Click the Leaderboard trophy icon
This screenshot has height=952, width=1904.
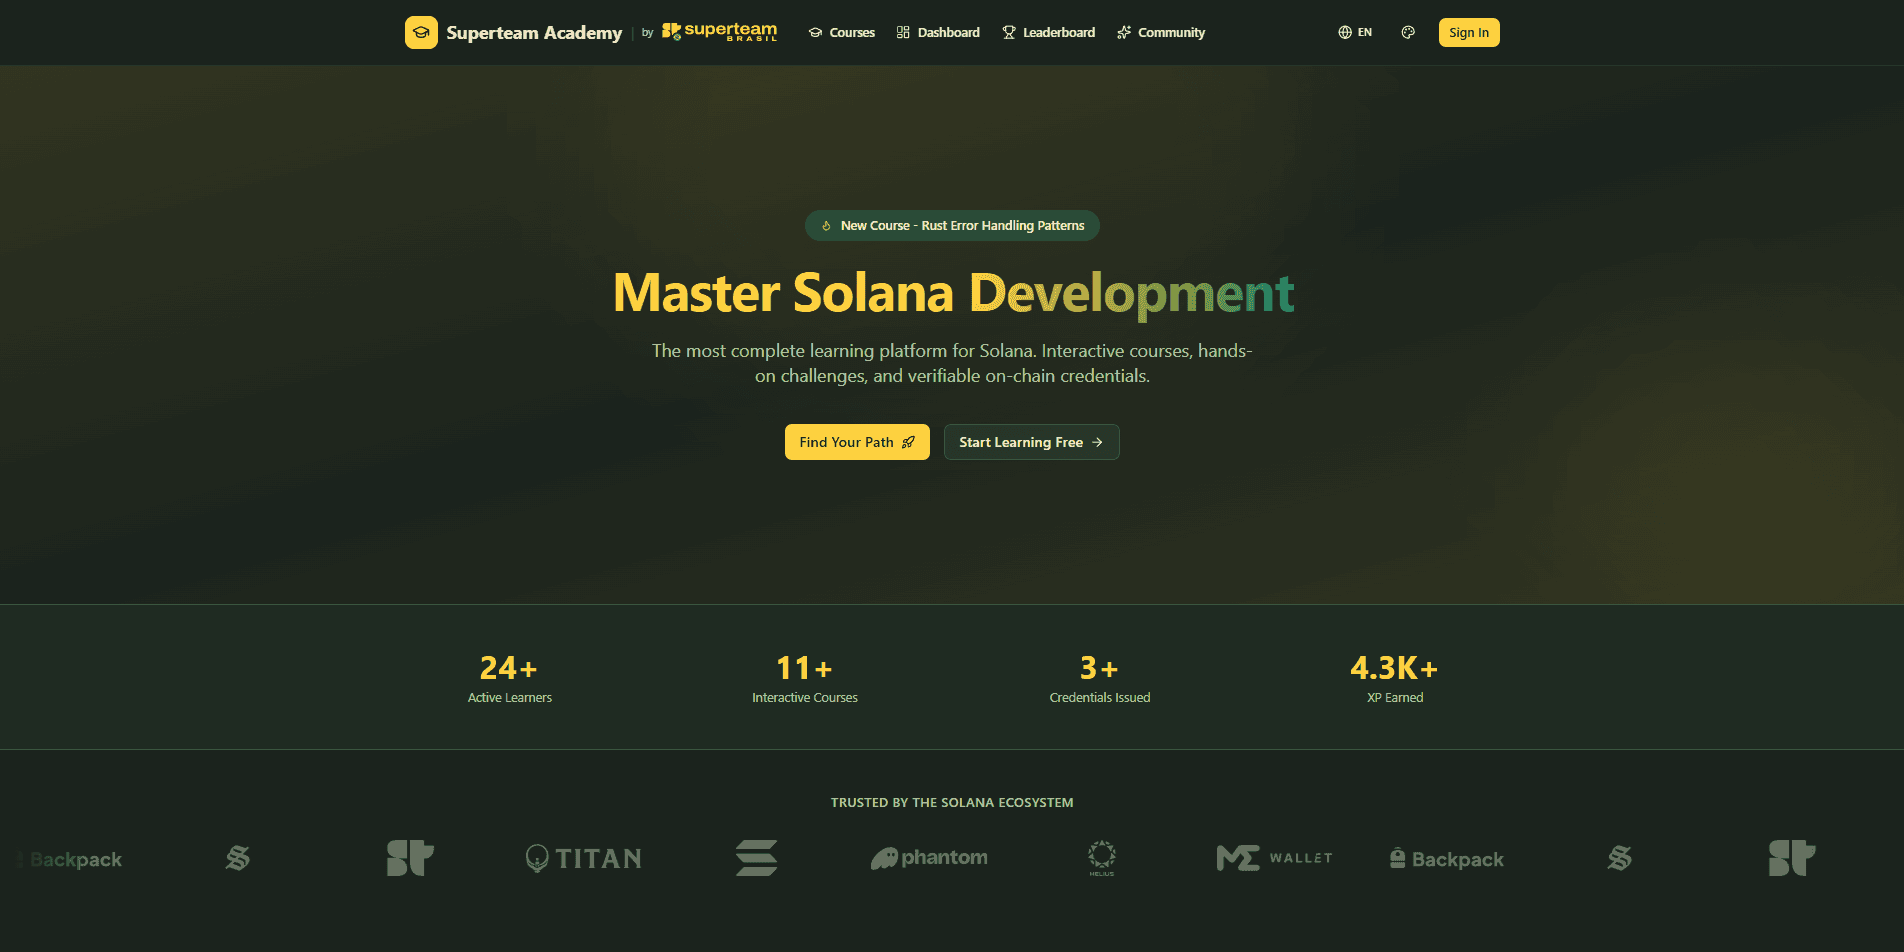coord(1009,32)
